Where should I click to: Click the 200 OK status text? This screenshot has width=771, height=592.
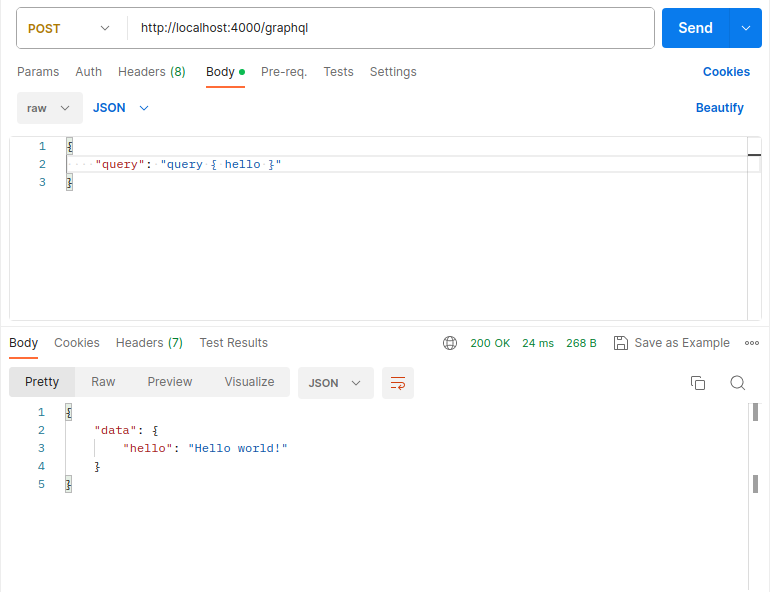[490, 343]
